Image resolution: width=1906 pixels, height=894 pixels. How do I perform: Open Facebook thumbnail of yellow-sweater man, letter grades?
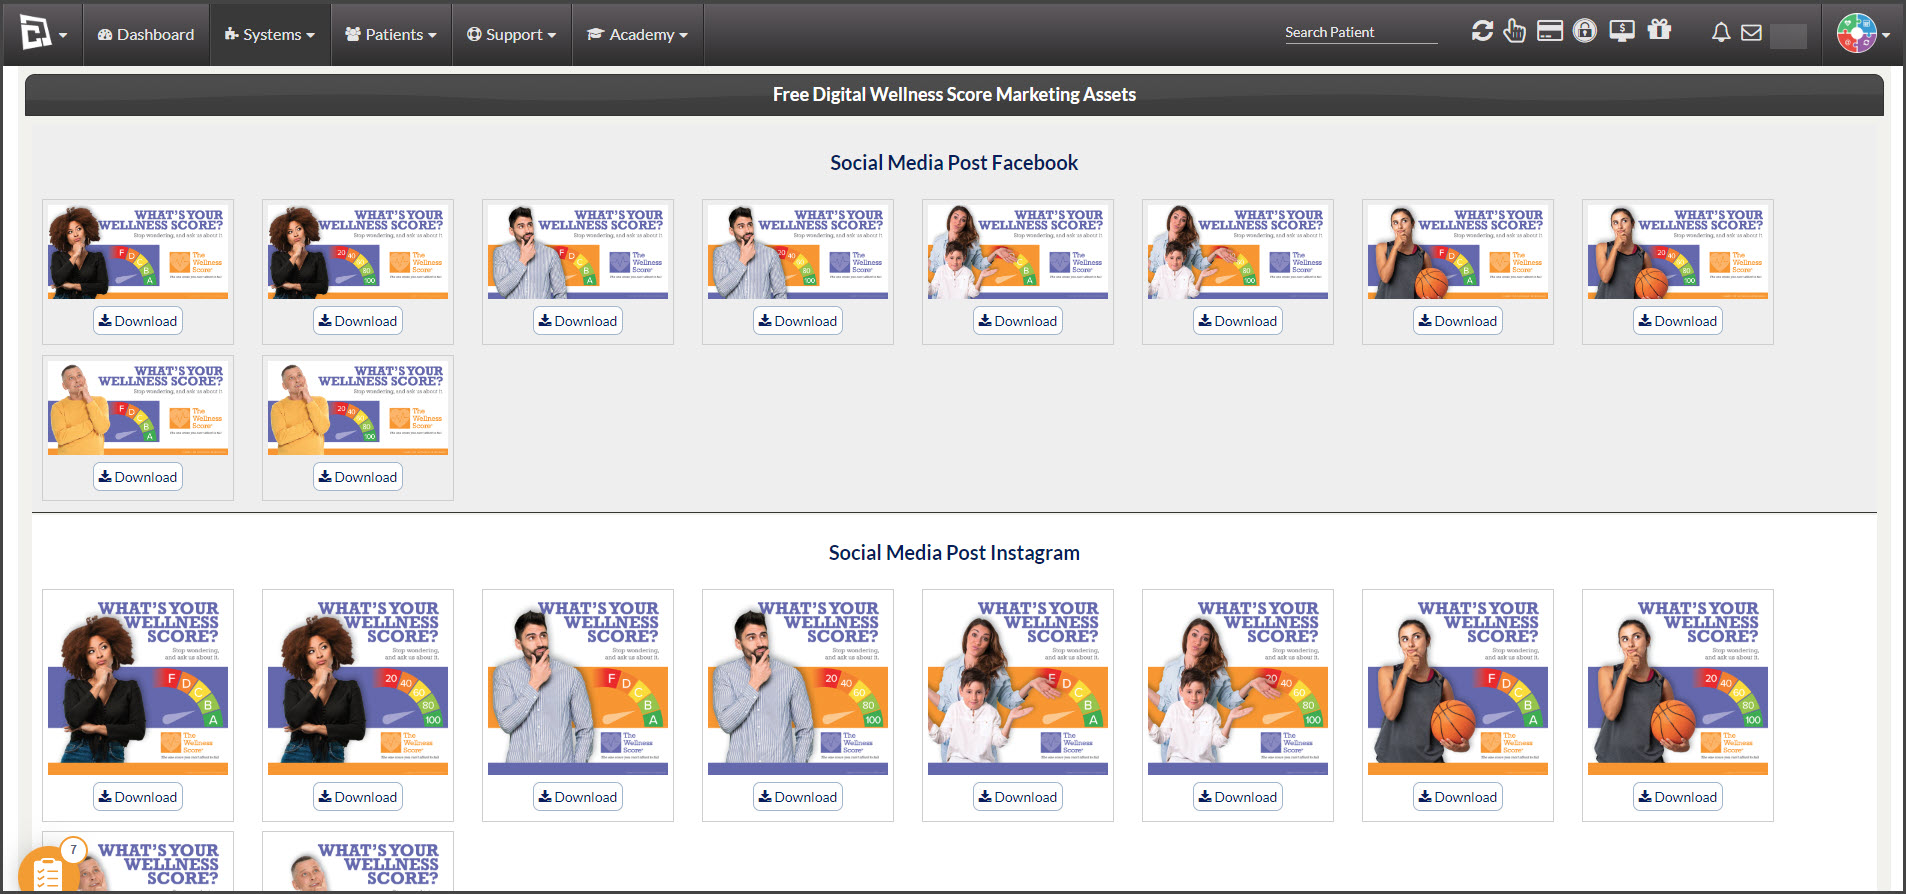pyautogui.click(x=138, y=408)
